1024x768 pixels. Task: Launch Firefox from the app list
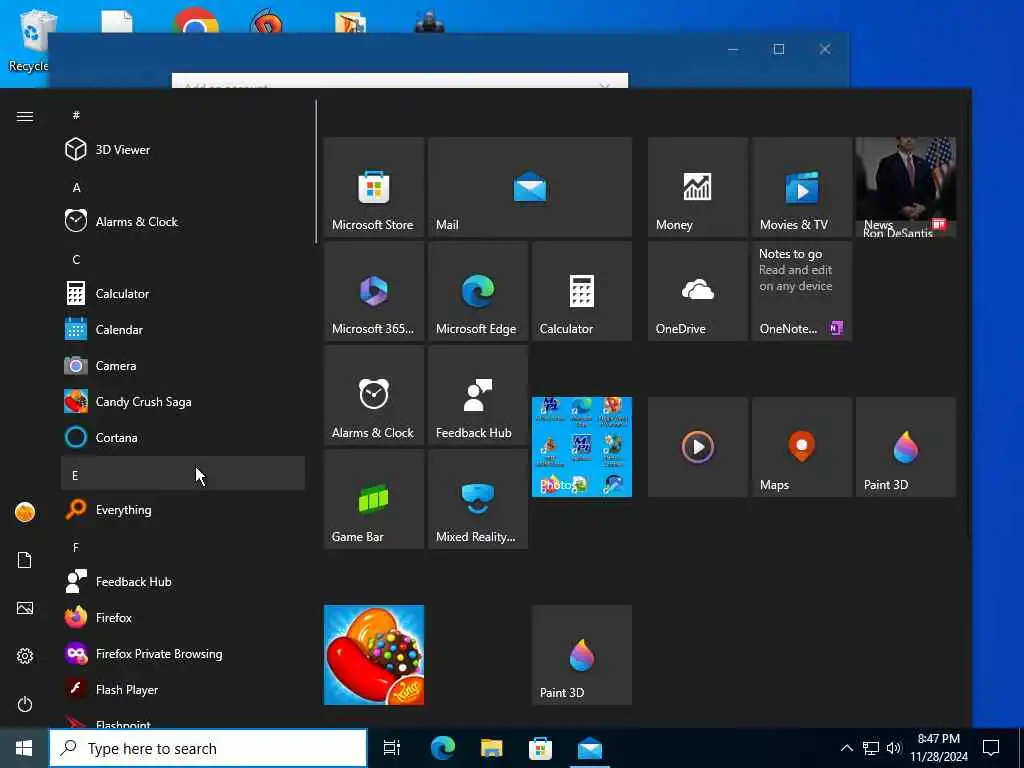[183, 617]
